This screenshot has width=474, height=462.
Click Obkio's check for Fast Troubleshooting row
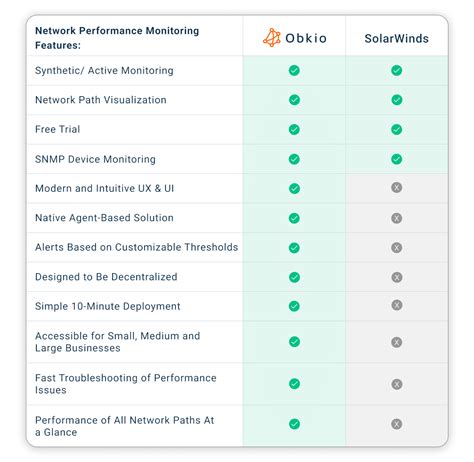(x=294, y=384)
